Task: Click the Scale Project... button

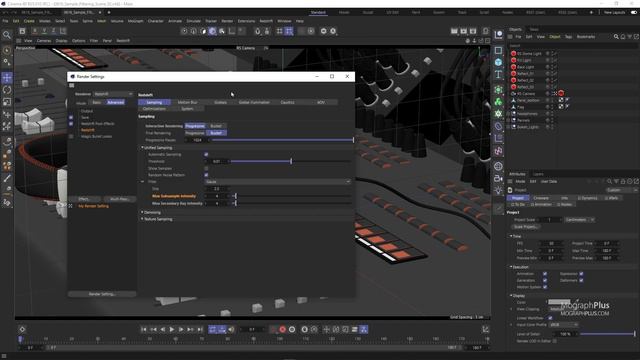Action: (526, 227)
